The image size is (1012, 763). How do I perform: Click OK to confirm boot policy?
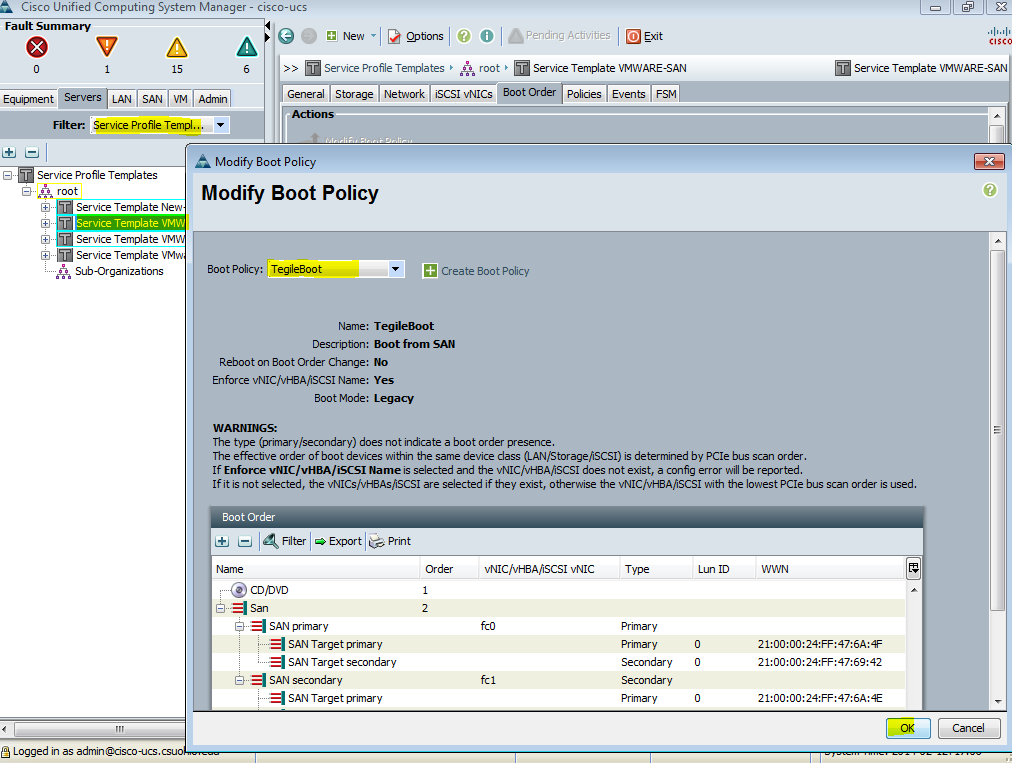pos(908,728)
